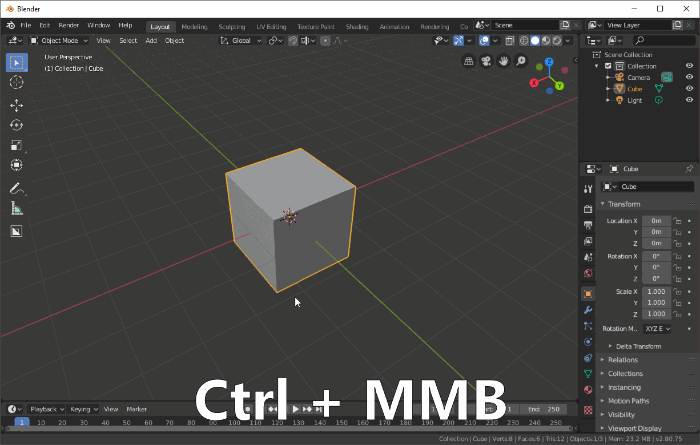Edit the Location X value field
Screen dimensions: 700x445
(x=656, y=220)
